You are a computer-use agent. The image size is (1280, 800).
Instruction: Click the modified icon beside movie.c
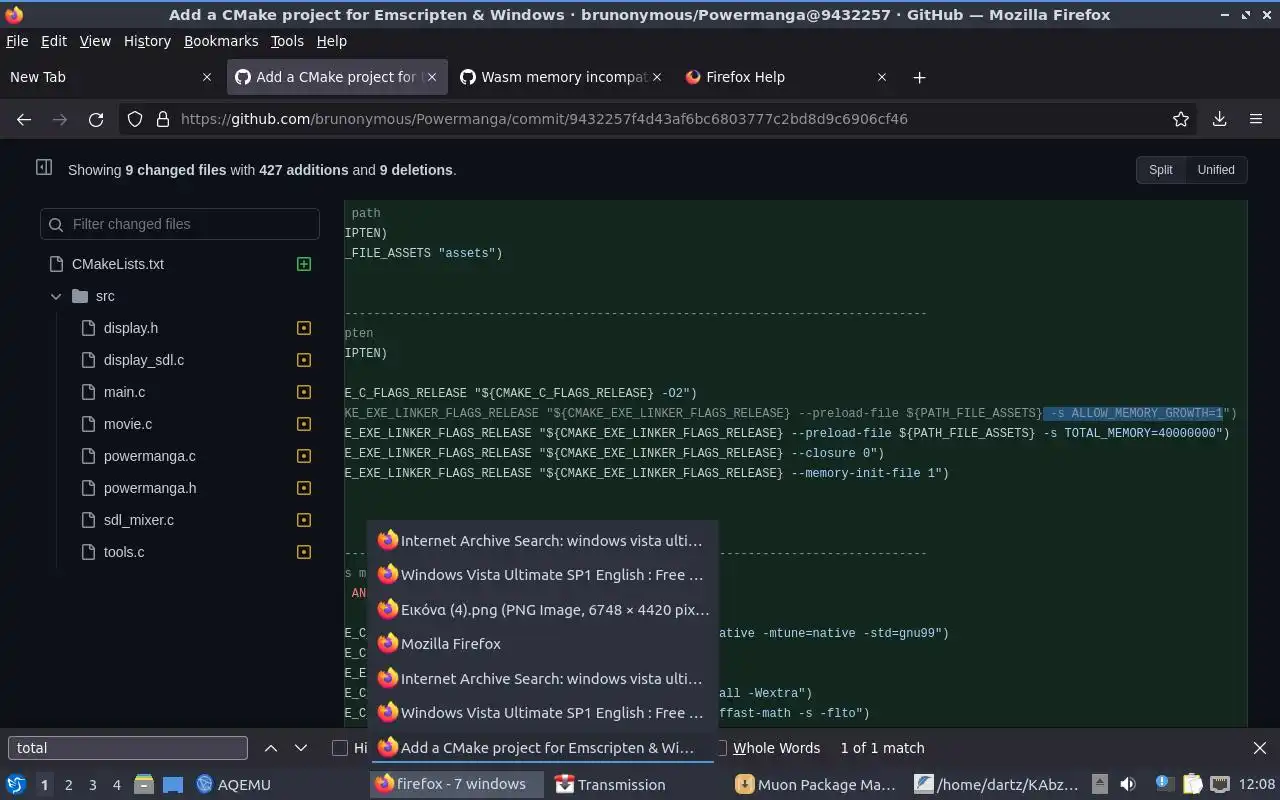pyautogui.click(x=304, y=424)
